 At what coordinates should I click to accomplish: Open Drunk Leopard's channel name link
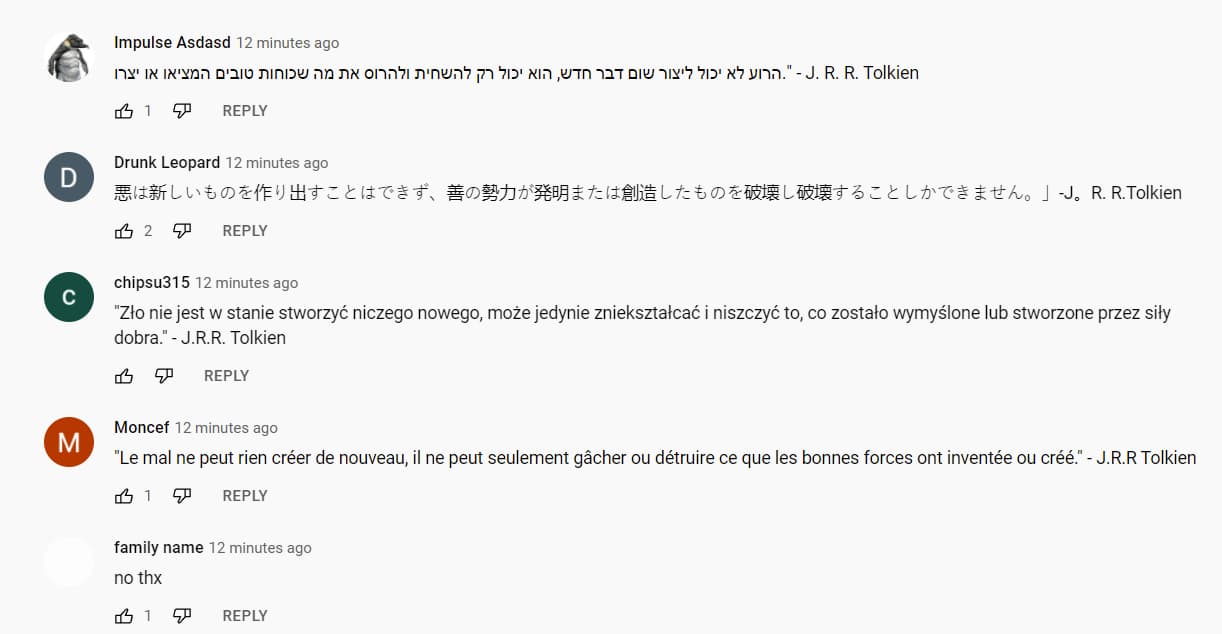pyautogui.click(x=167, y=162)
